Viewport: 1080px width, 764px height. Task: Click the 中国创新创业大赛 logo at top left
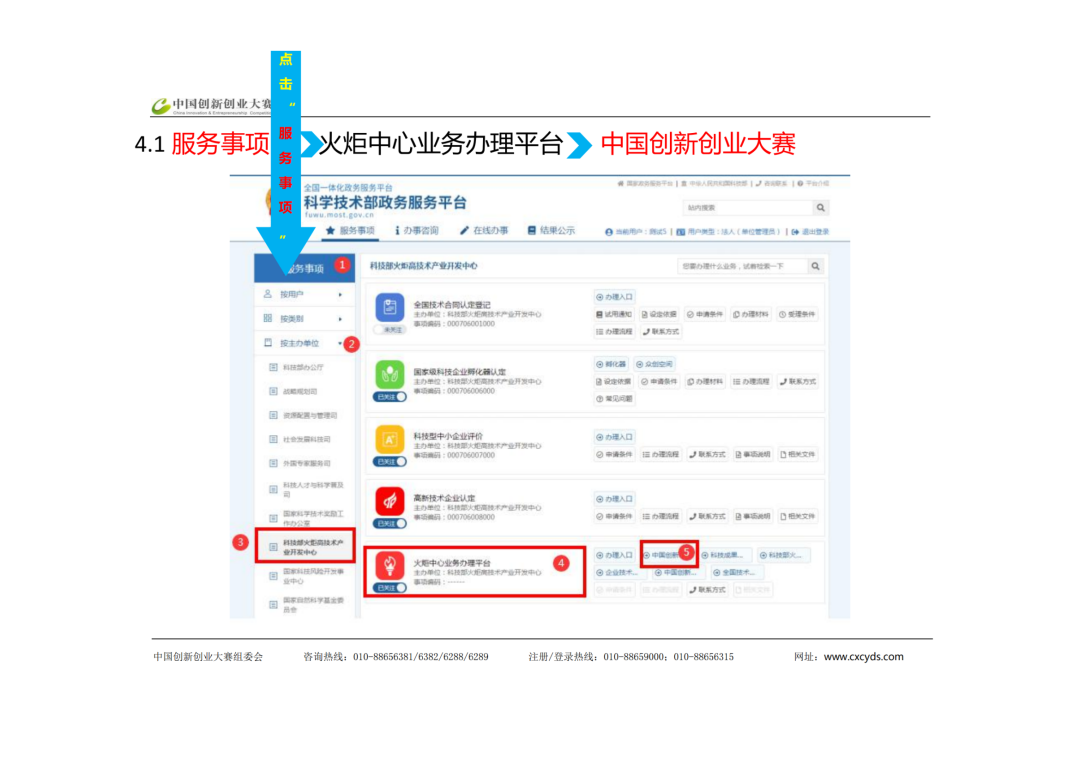(x=211, y=105)
